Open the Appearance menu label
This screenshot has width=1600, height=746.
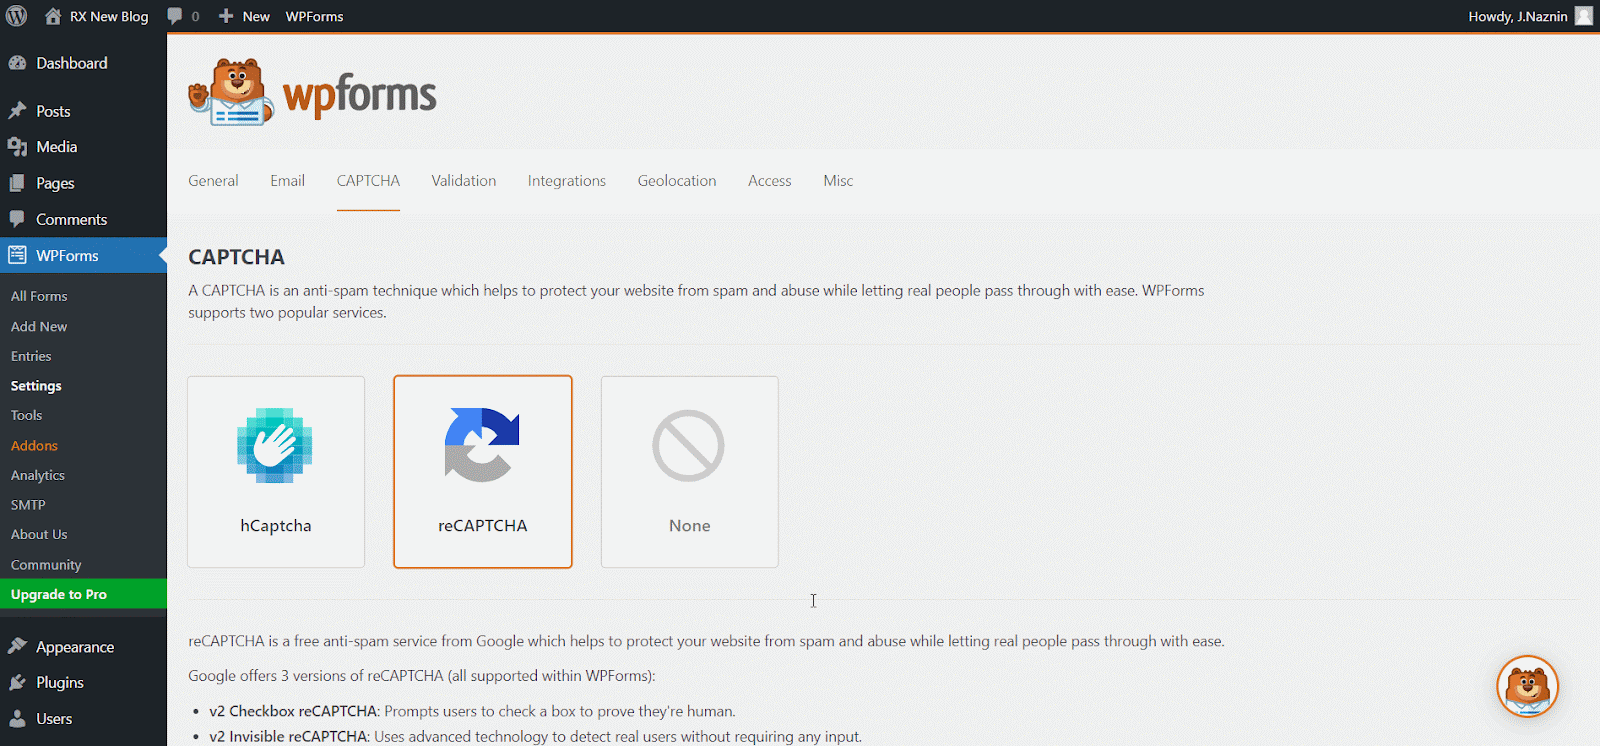coord(75,647)
